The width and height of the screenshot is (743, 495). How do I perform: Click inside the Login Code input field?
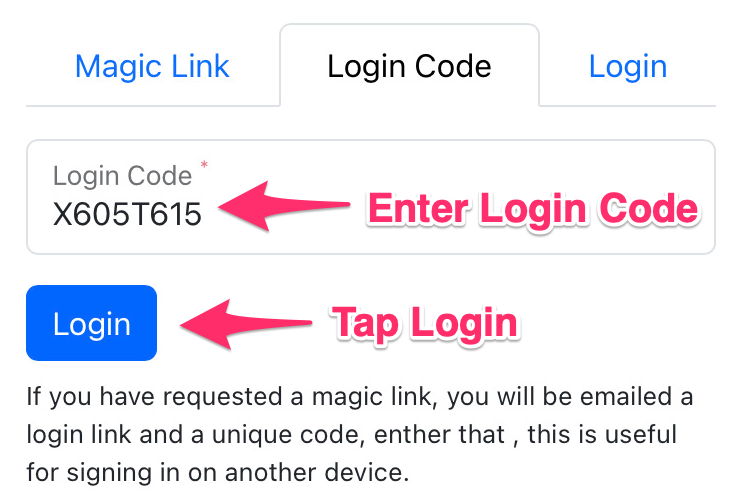371,197
